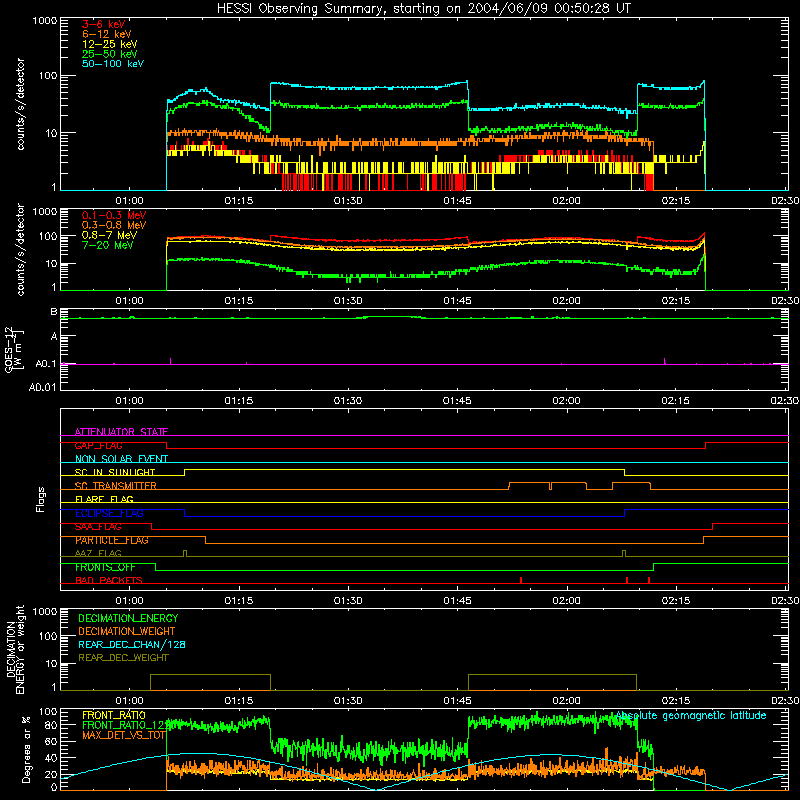Select the SC_IN_SUNLIGHT flag label
Image resolution: width=800 pixels, height=800 pixels.
[115, 472]
